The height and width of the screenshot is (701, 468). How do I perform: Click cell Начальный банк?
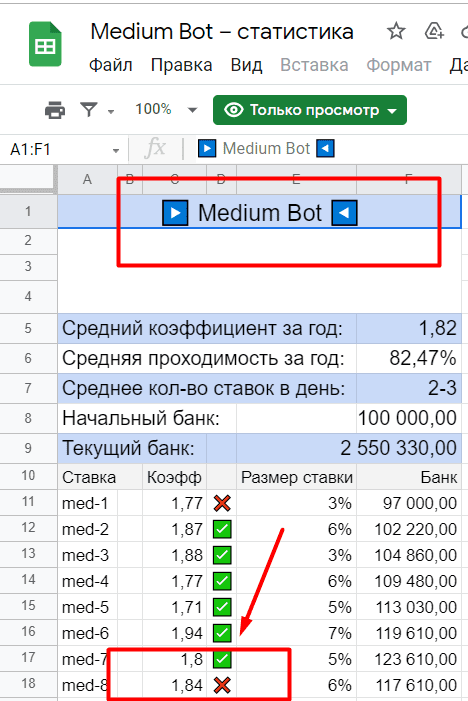tap(147, 418)
